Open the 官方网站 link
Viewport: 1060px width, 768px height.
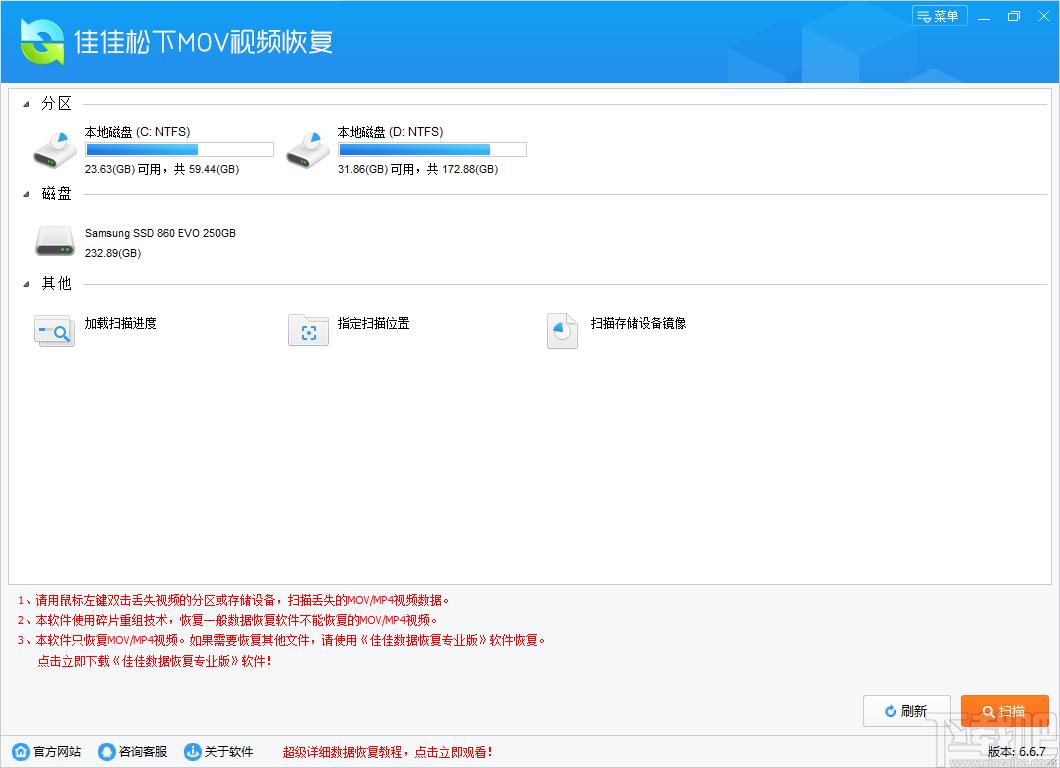coord(57,752)
